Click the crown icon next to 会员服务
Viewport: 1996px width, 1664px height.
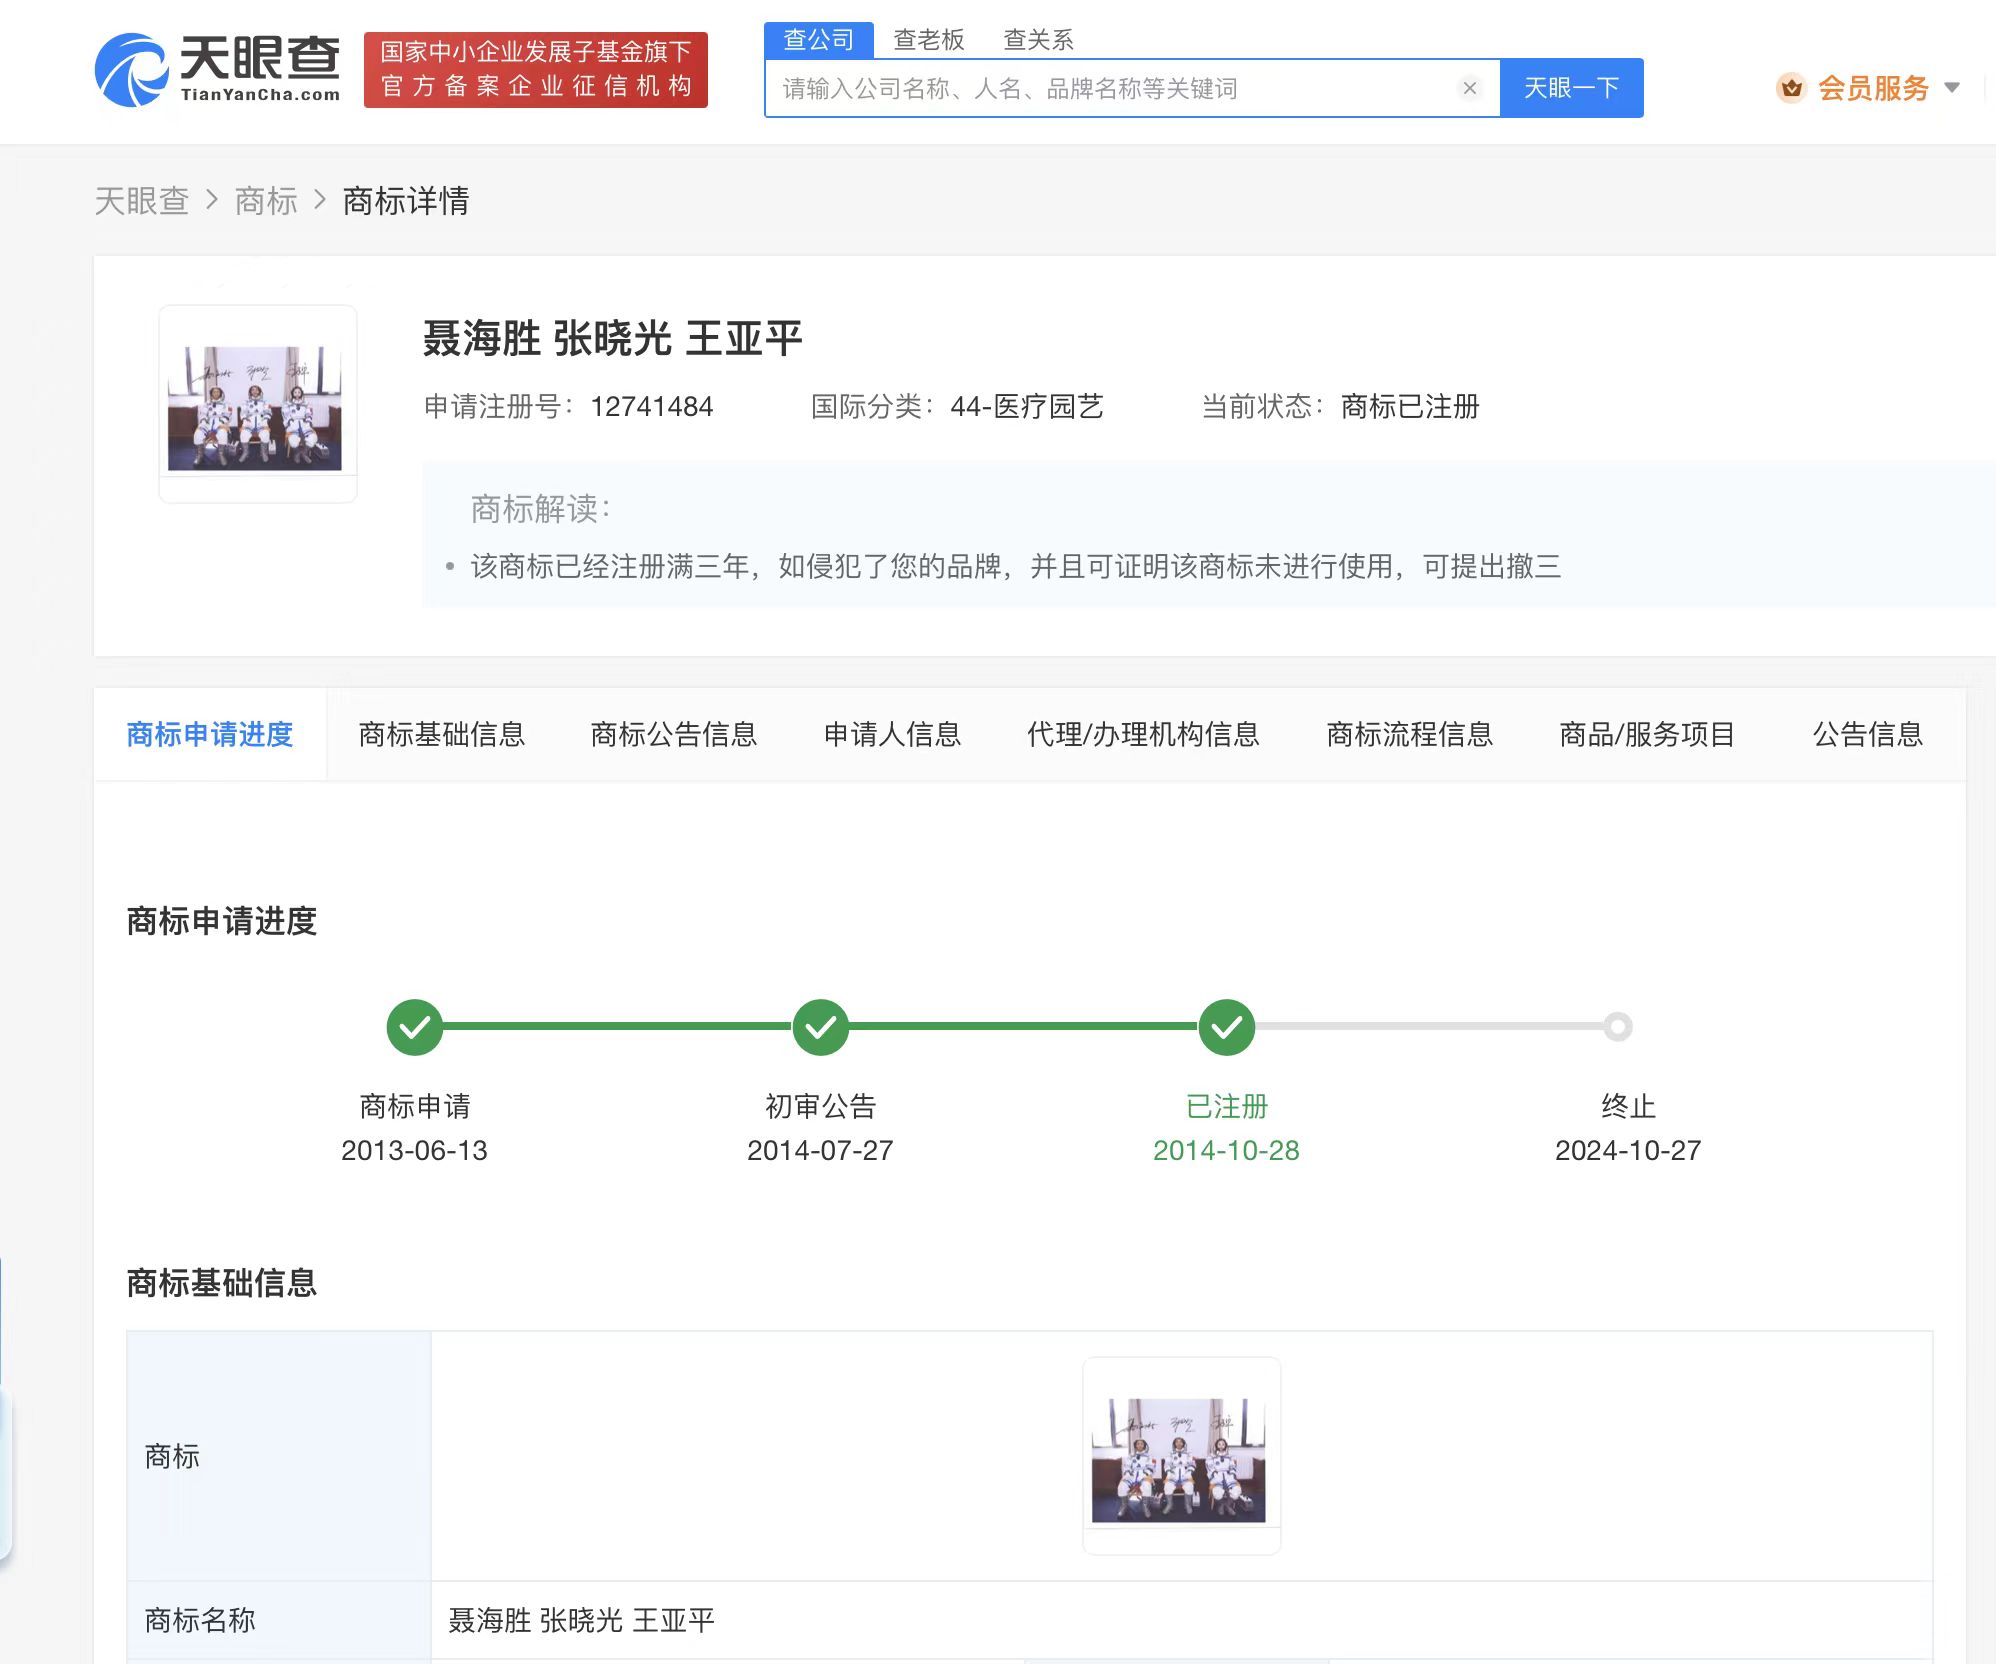[1791, 88]
